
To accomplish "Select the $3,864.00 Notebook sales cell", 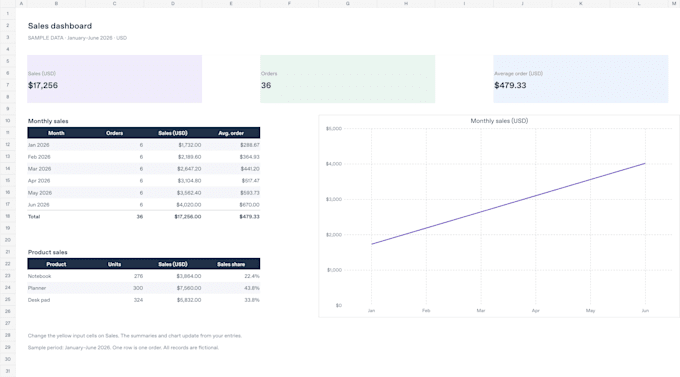I will [173, 276].
